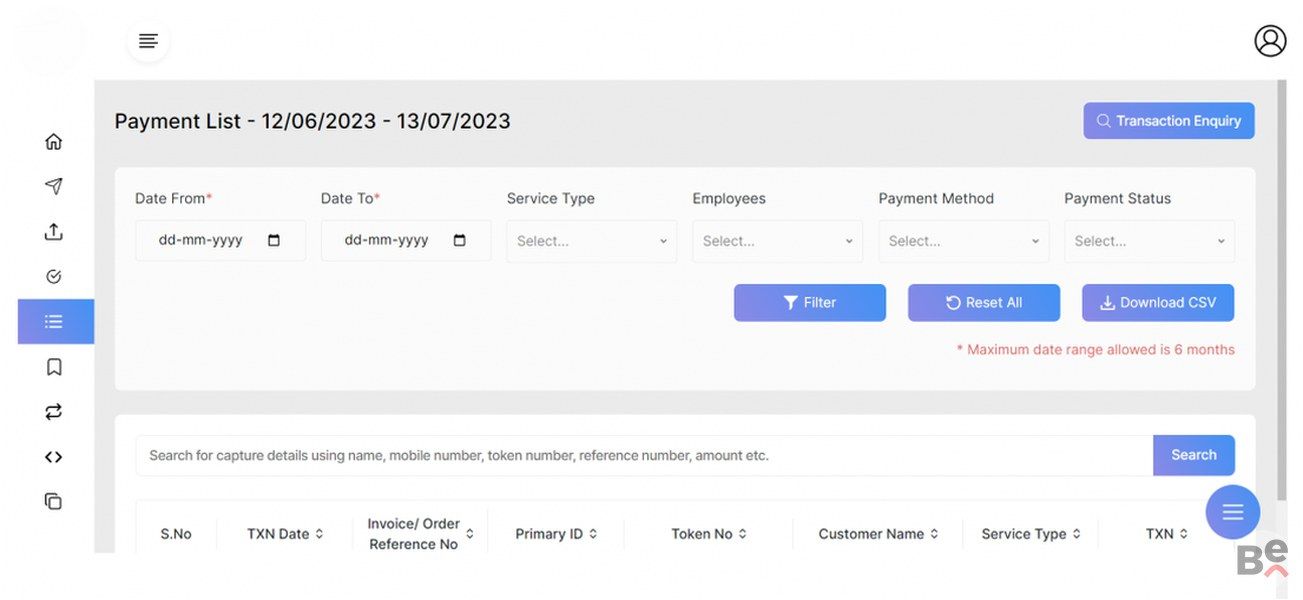Screen dimensions: 1303x600
Task: Open the bookmark icon in sidebar
Action: 54,367
